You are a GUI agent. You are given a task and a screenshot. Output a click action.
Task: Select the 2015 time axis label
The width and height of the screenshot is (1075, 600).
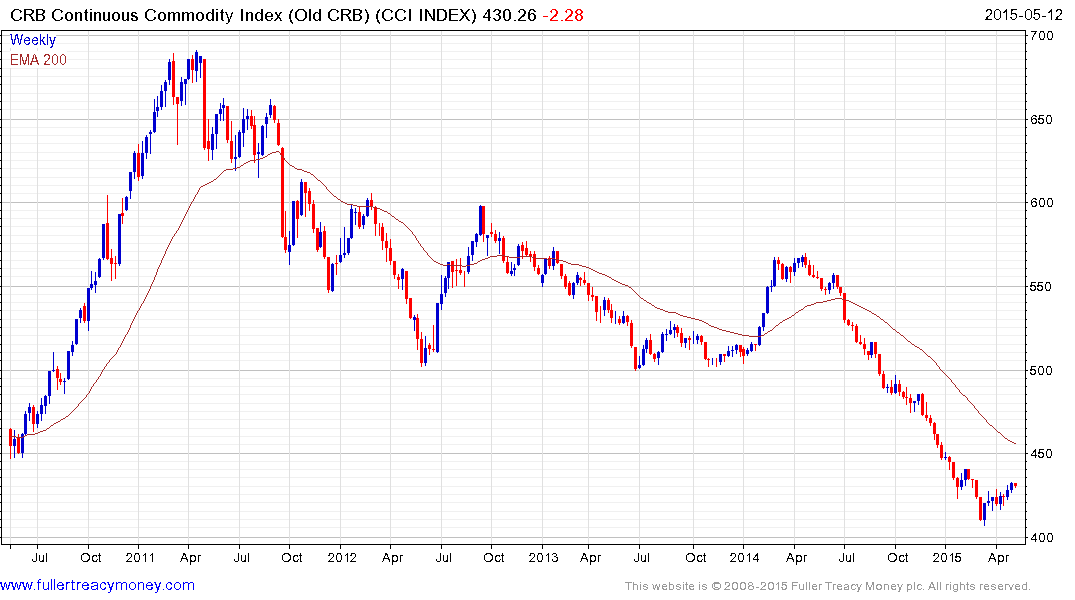click(946, 557)
